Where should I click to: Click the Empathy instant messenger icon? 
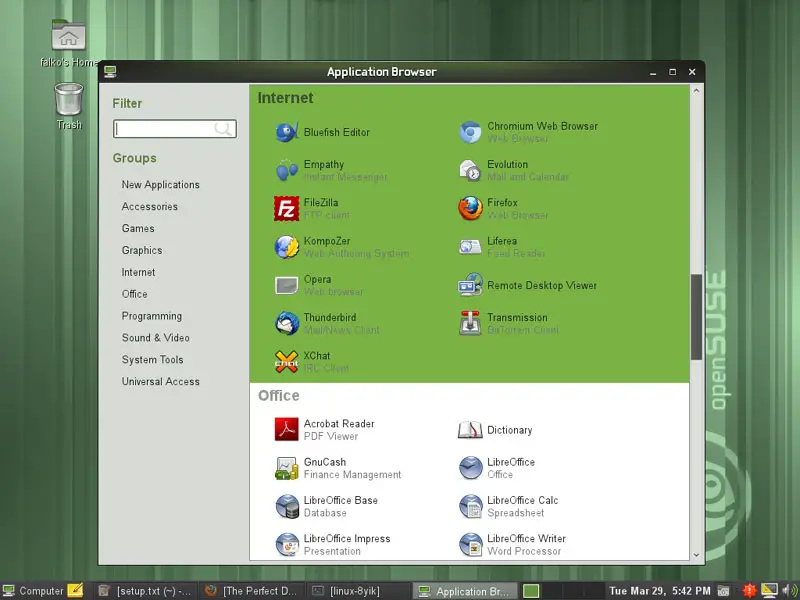[x=287, y=170]
